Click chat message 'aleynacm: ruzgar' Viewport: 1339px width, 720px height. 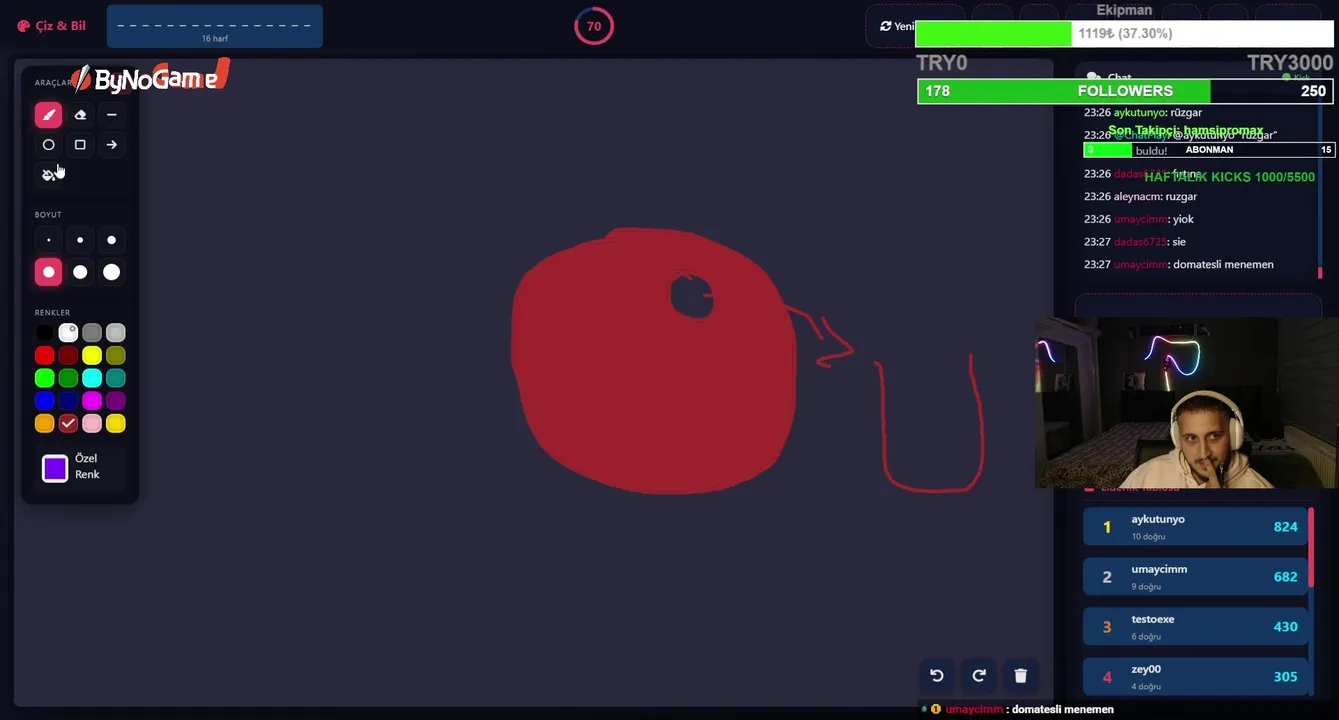(x=1140, y=197)
